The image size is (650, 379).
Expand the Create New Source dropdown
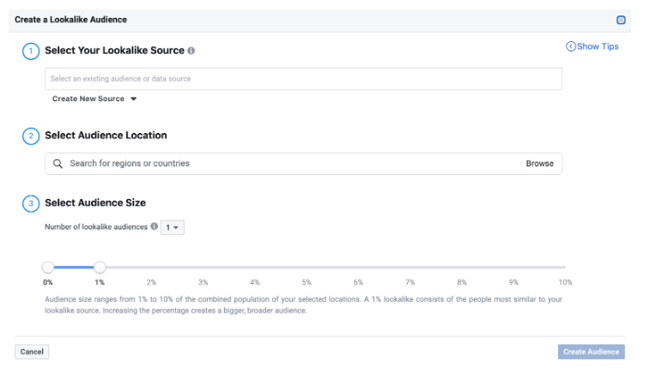[x=94, y=99]
